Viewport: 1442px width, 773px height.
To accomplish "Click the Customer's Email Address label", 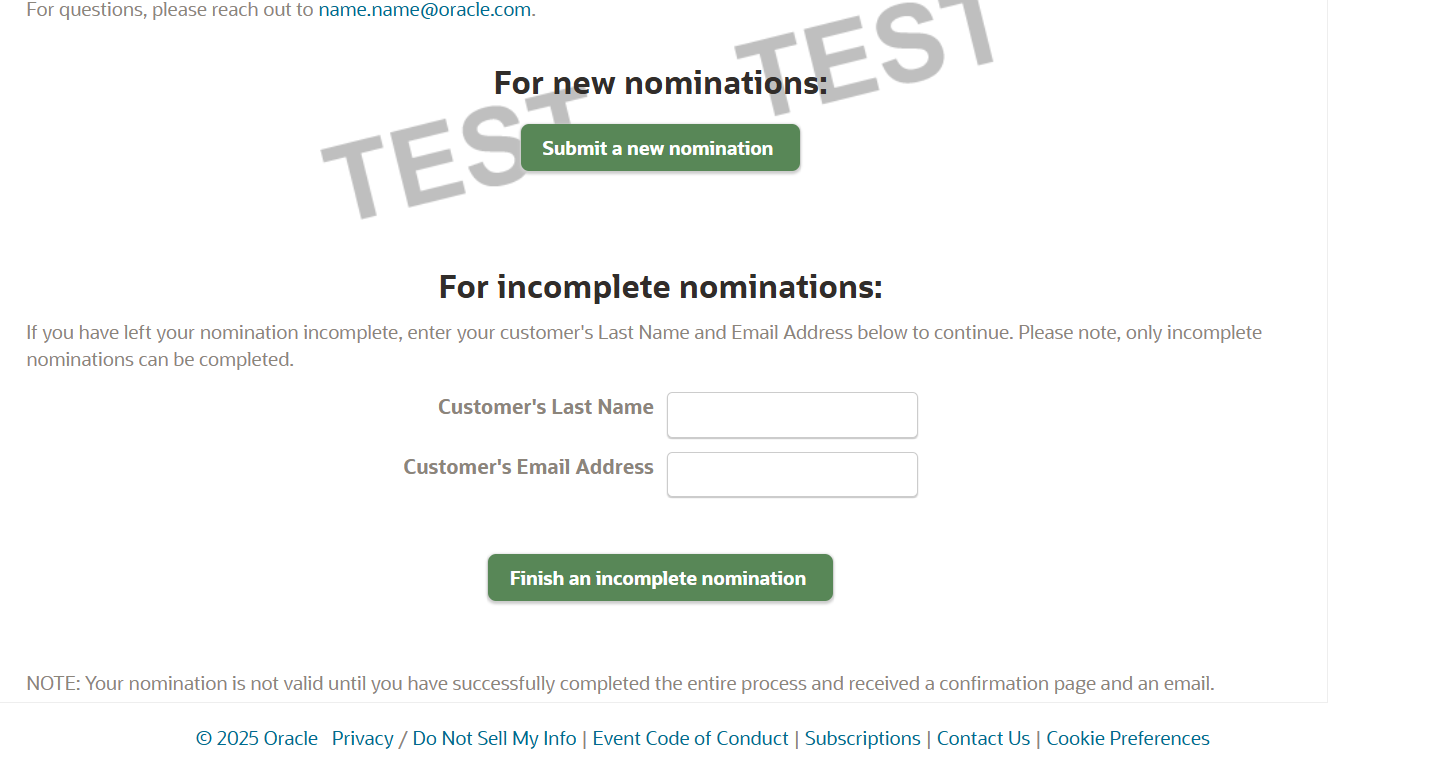I will (528, 468).
